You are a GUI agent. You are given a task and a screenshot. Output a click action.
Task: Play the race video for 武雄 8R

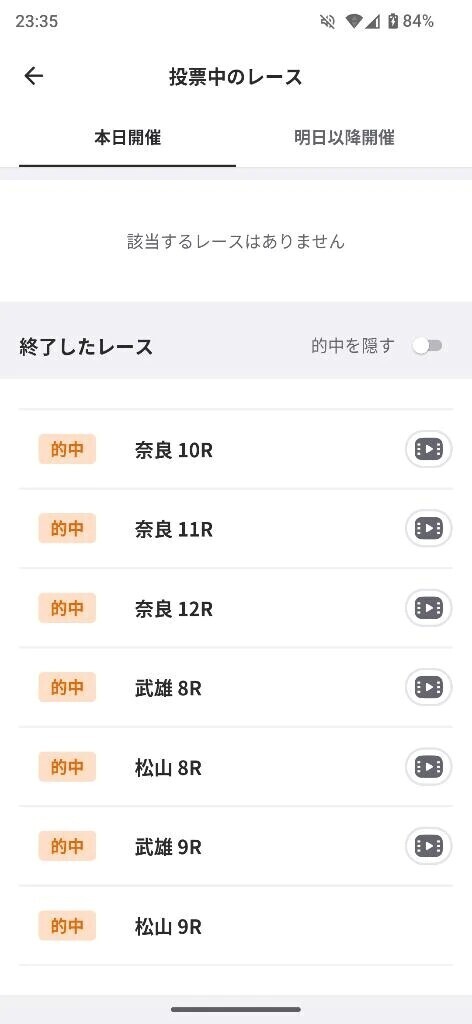click(x=428, y=687)
